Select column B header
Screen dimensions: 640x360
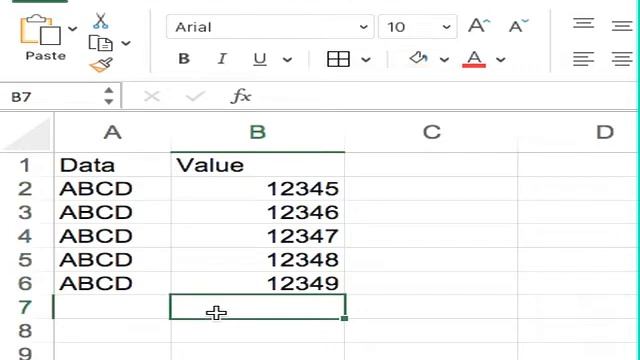pos(258,132)
